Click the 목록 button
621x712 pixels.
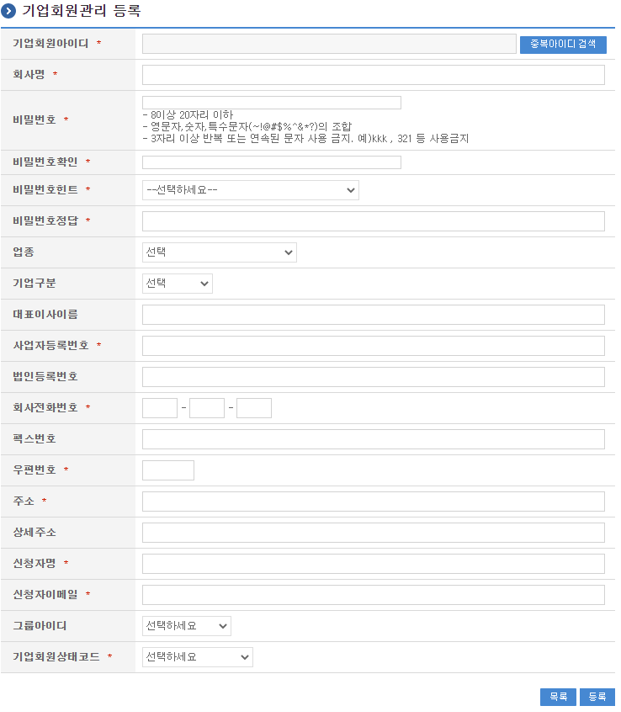coord(558,696)
